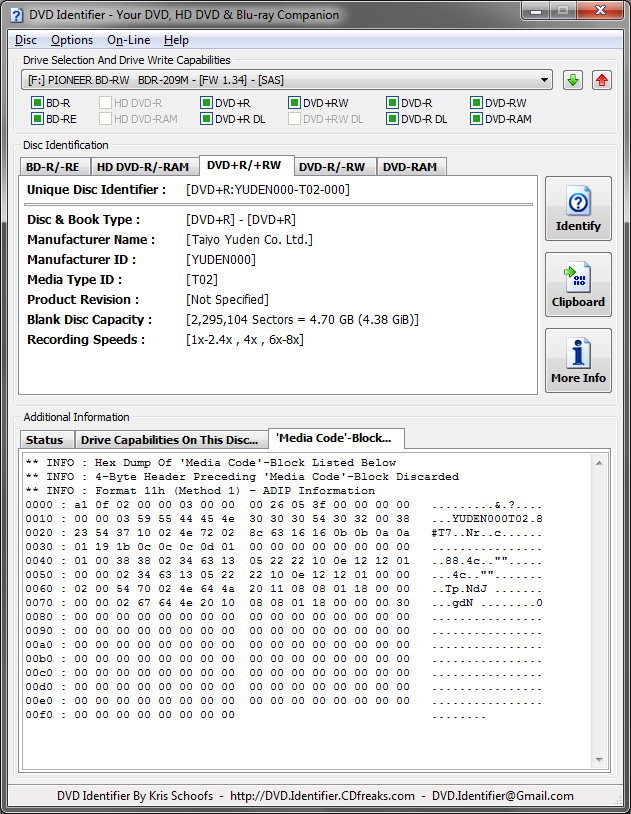Open the On-Line menu

(x=128, y=40)
